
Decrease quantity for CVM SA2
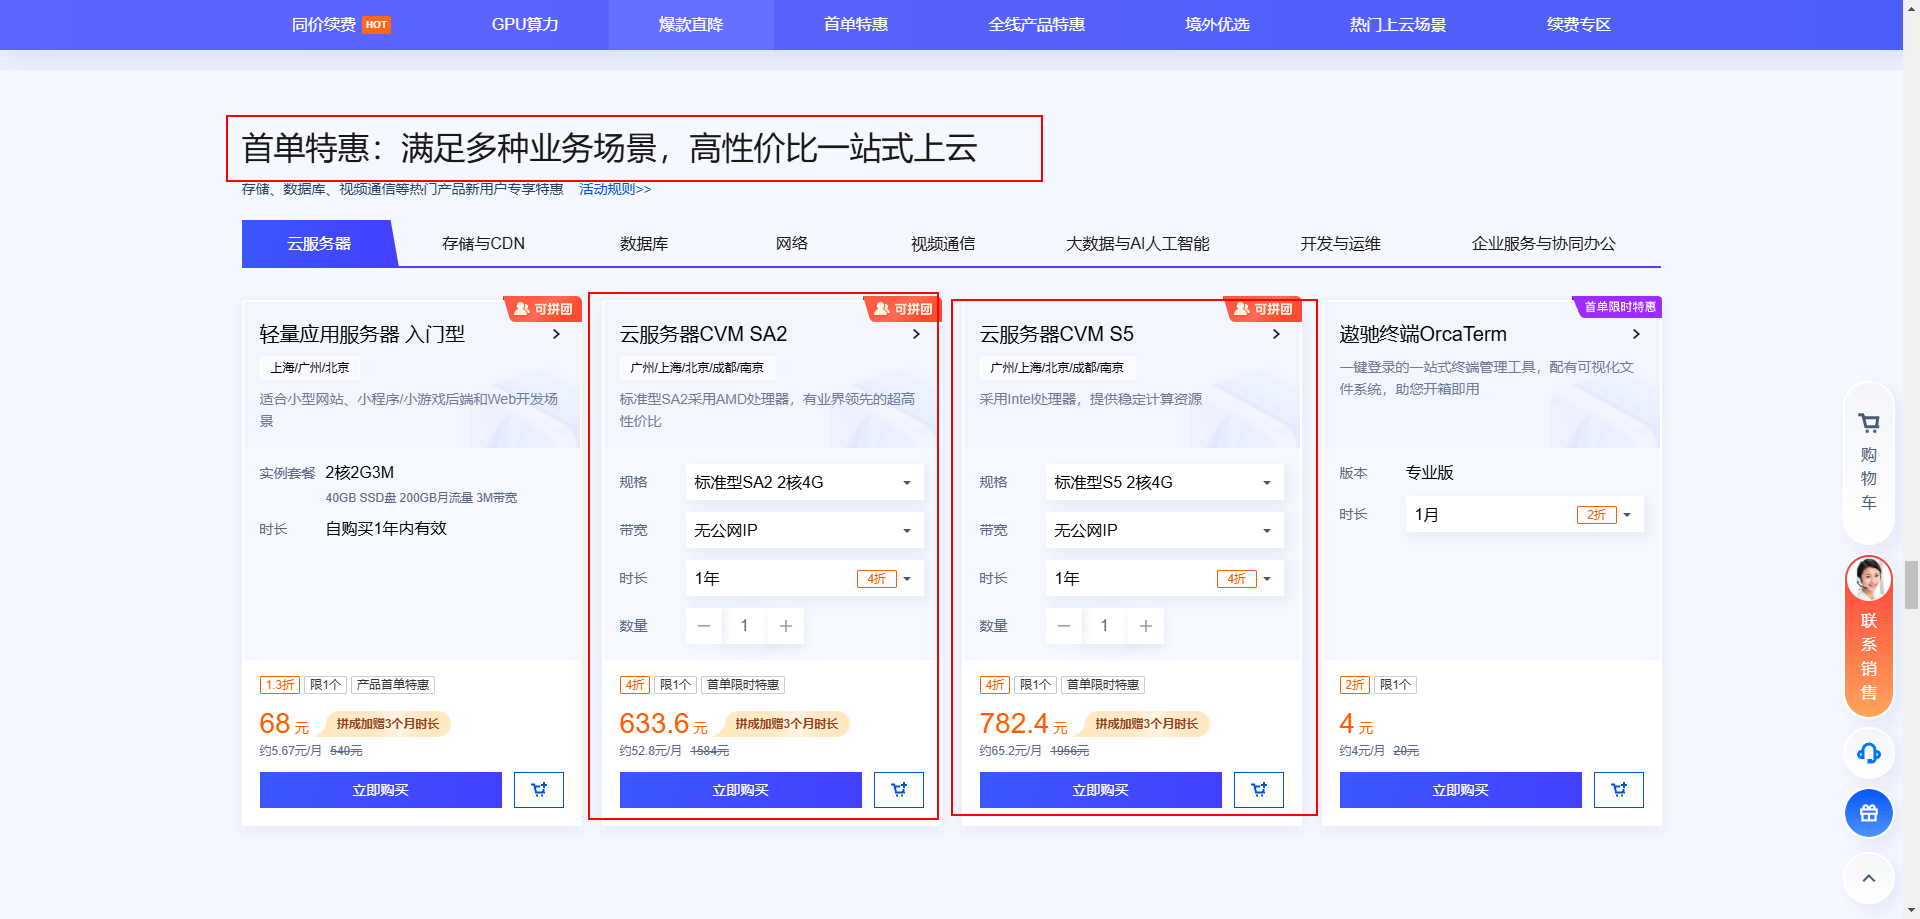click(704, 626)
